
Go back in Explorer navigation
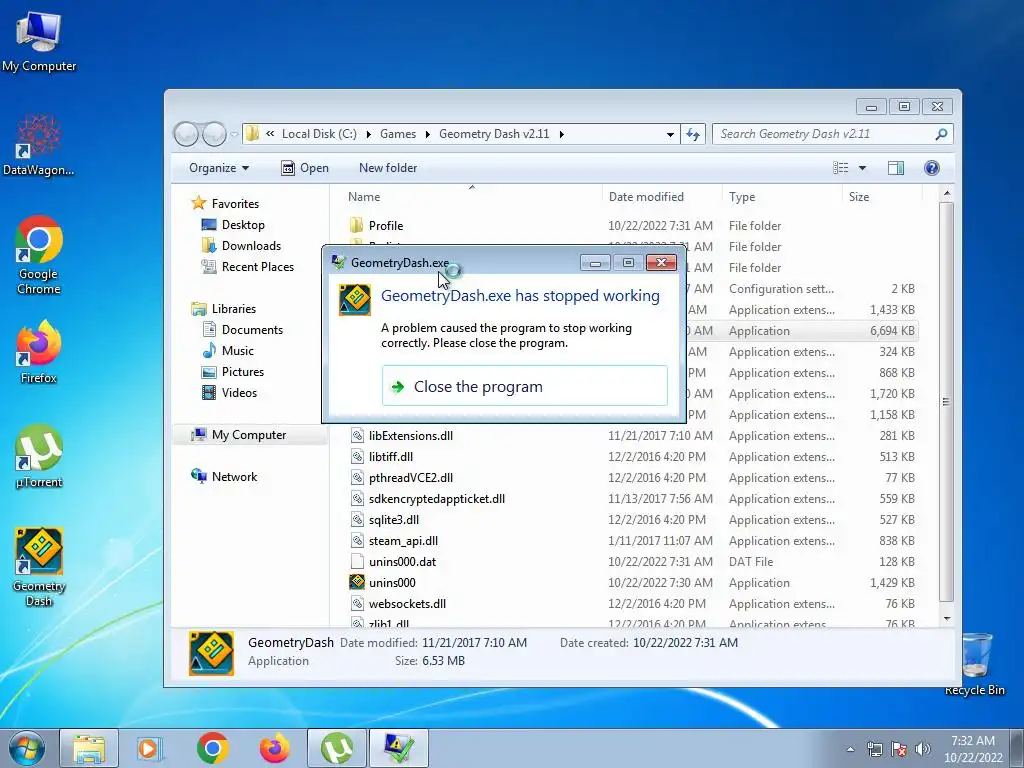[x=187, y=134]
